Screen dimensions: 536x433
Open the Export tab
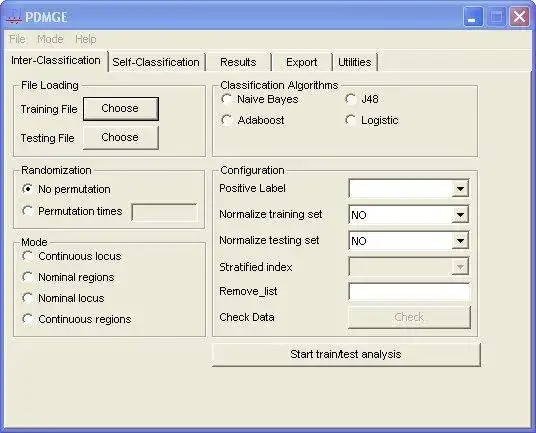[302, 62]
